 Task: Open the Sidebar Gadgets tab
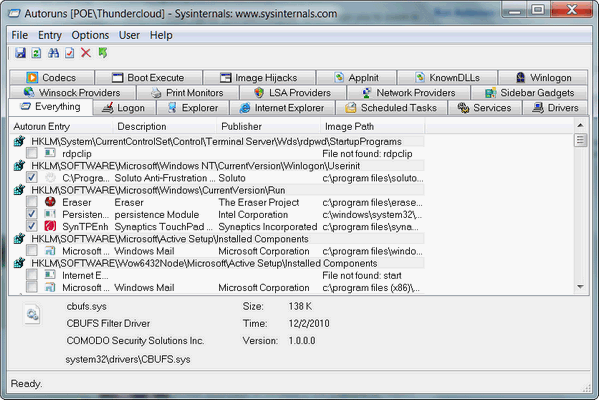click(x=529, y=92)
